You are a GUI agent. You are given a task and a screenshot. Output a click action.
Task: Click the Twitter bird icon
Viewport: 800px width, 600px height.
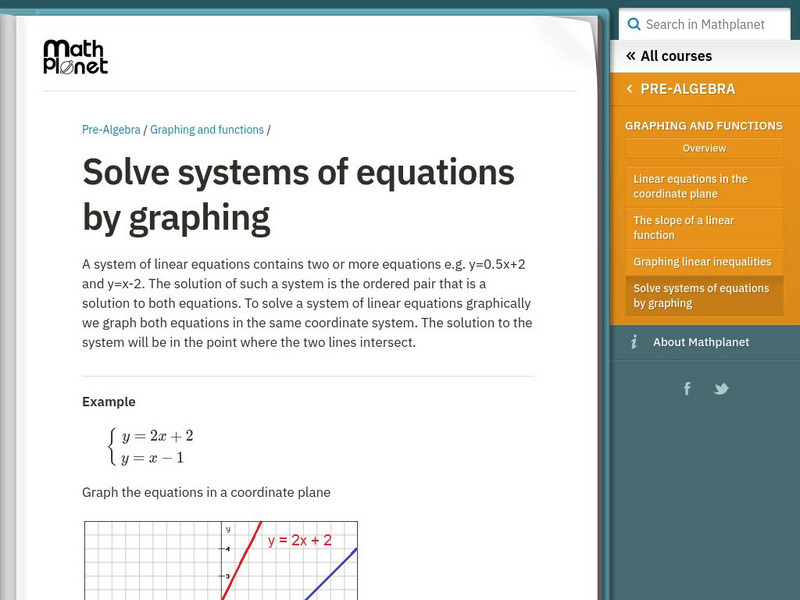coord(721,389)
